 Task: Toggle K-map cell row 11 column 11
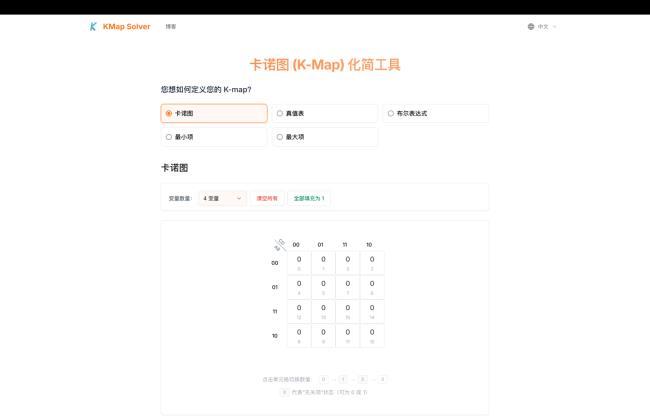(x=348, y=311)
